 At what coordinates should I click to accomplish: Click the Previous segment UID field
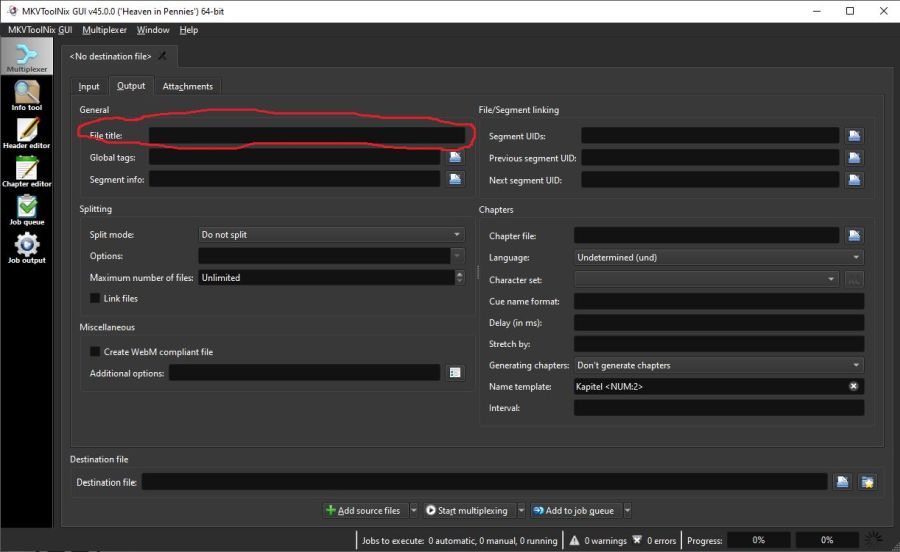pos(710,158)
